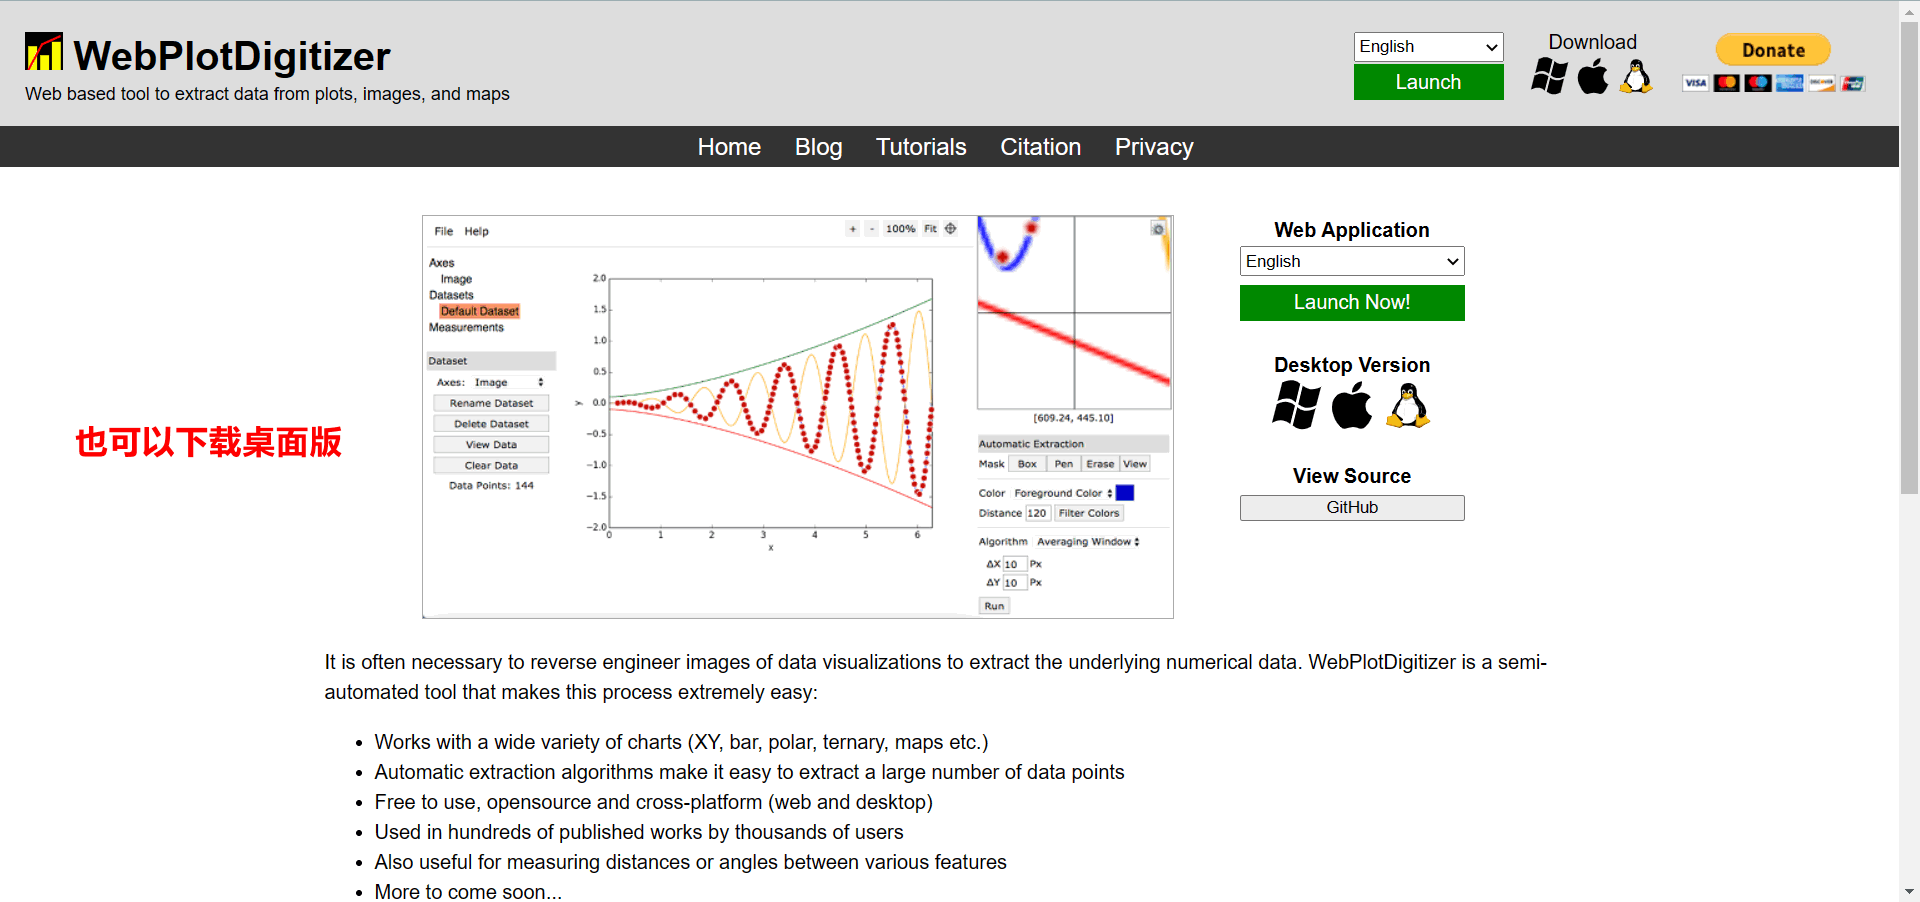1920x902 pixels.
Task: Open the Citation menu item
Action: pyautogui.click(x=1040, y=147)
